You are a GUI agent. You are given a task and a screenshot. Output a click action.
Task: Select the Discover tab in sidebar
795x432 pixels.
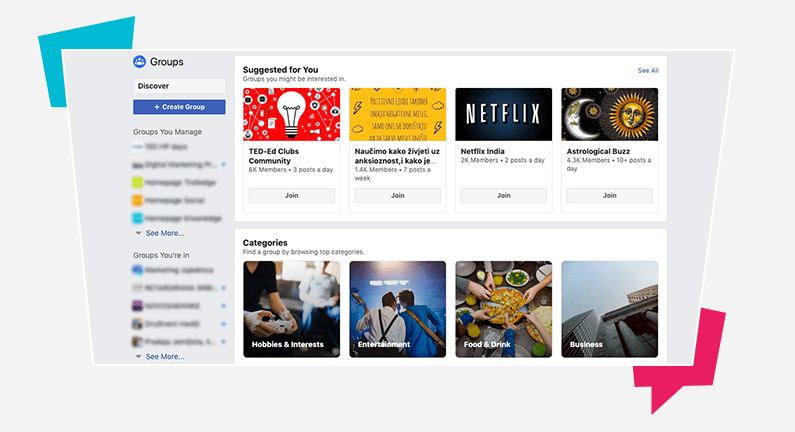179,86
